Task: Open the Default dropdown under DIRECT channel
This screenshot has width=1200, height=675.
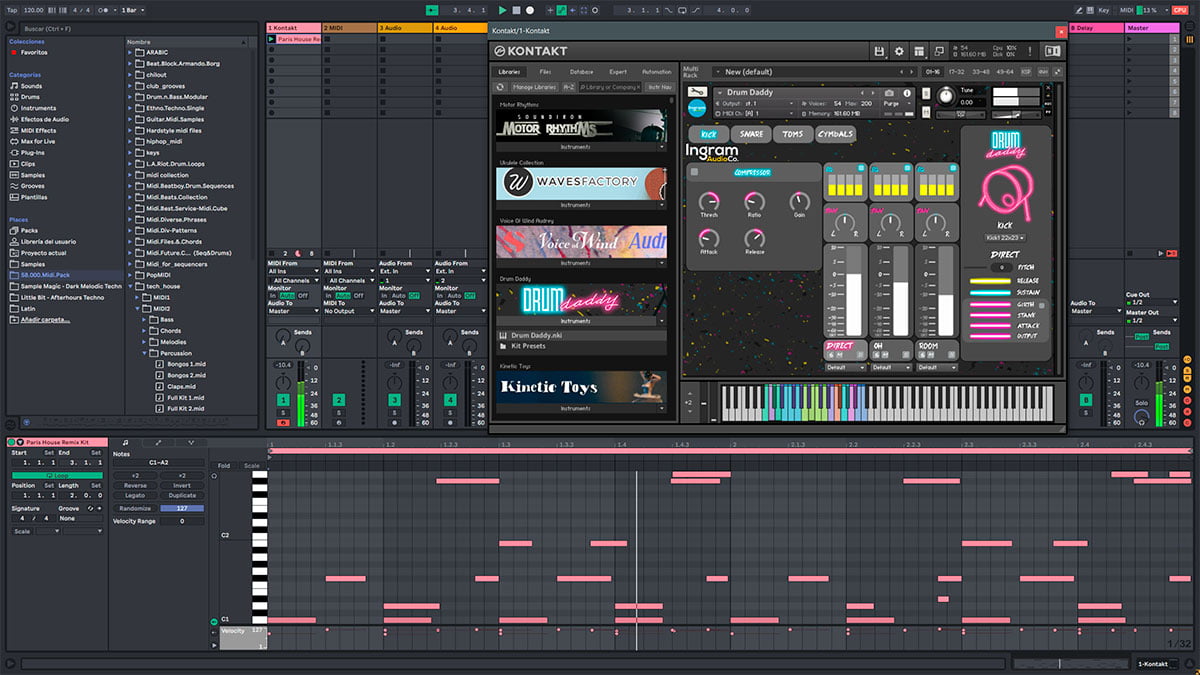Action: (845, 367)
